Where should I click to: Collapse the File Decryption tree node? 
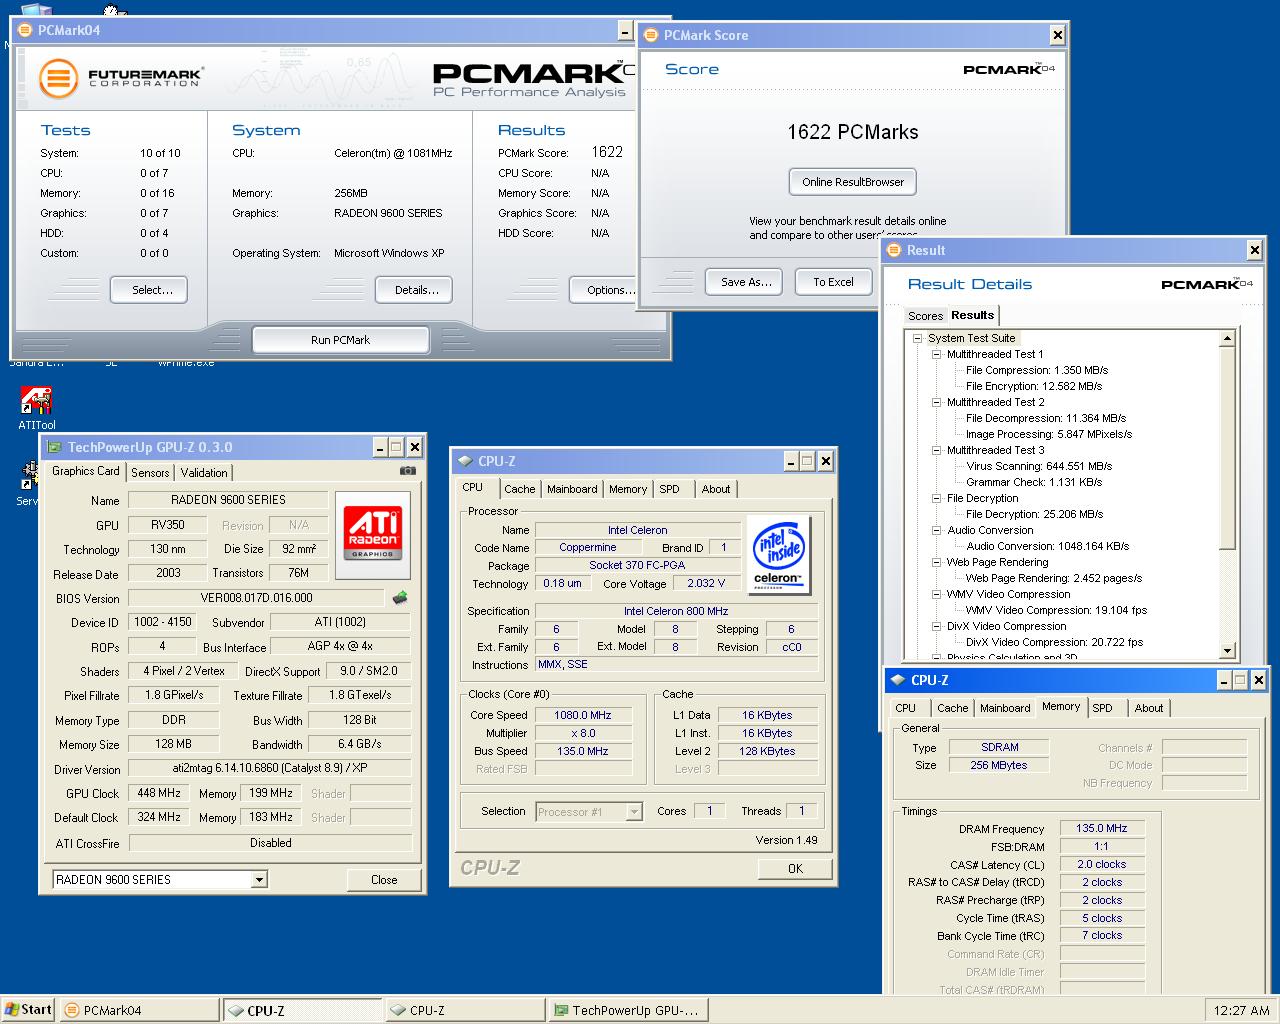(936, 498)
